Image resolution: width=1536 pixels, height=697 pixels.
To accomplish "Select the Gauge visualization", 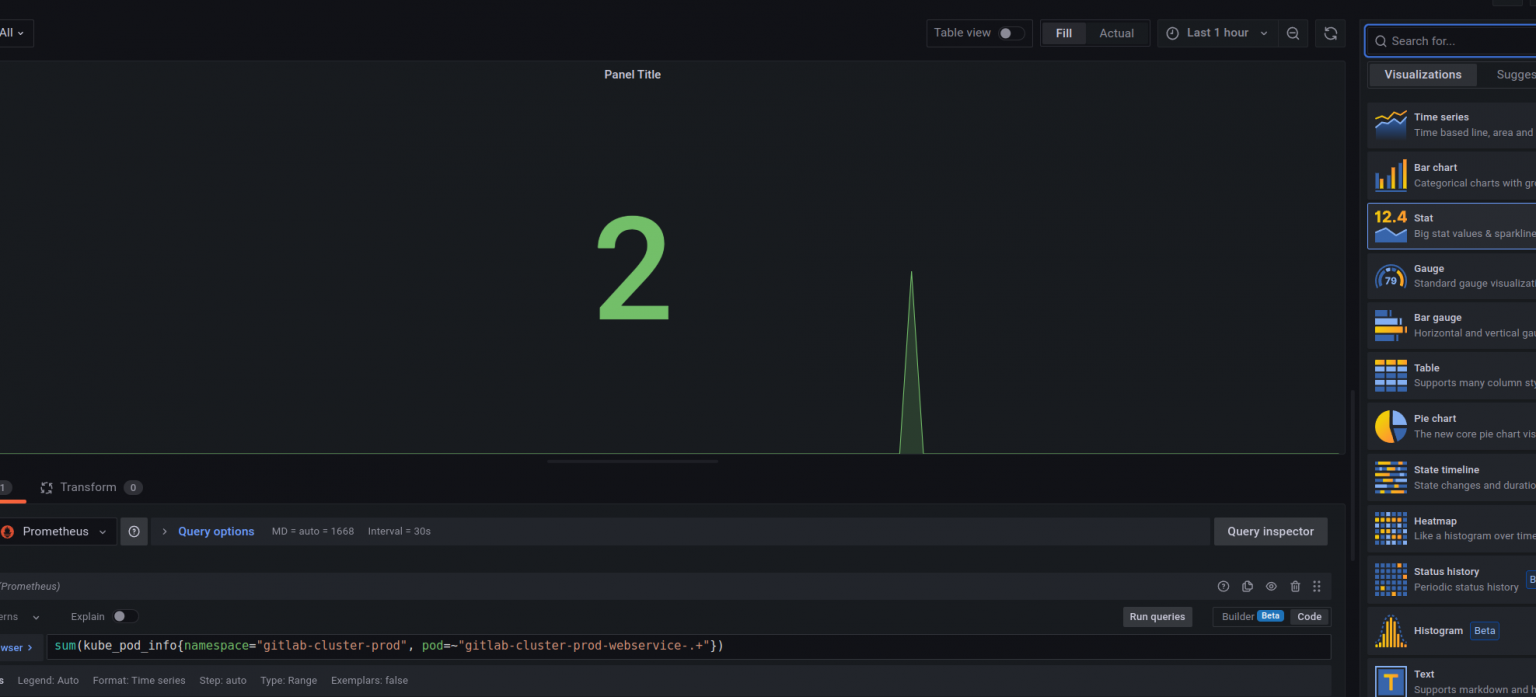I will (x=1450, y=276).
